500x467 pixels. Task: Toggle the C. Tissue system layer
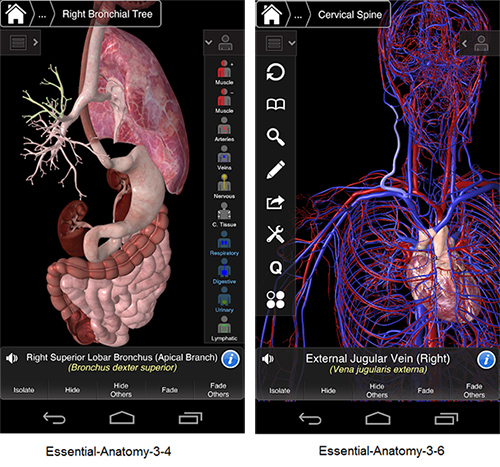(224, 215)
